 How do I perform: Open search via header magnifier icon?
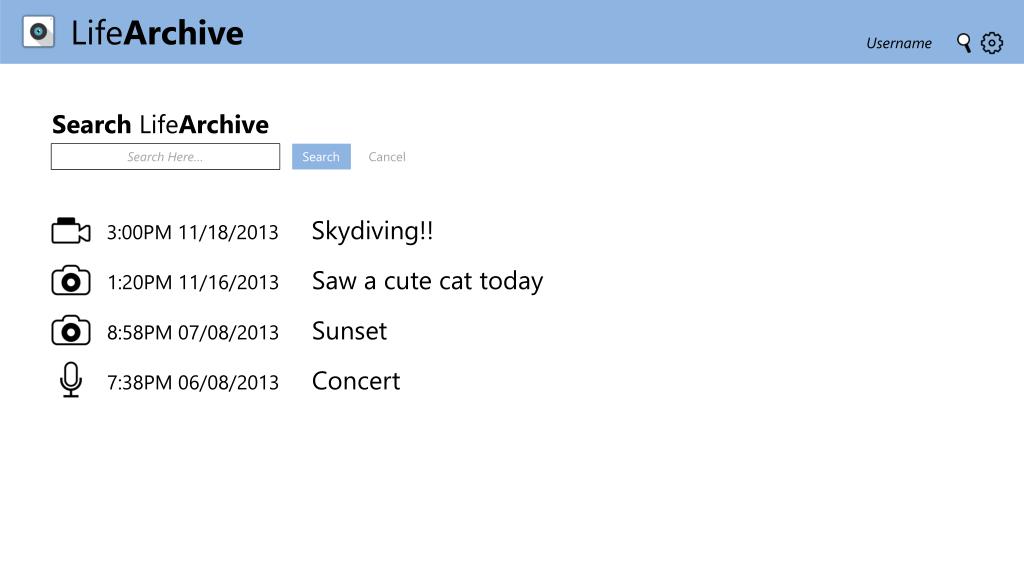click(964, 43)
